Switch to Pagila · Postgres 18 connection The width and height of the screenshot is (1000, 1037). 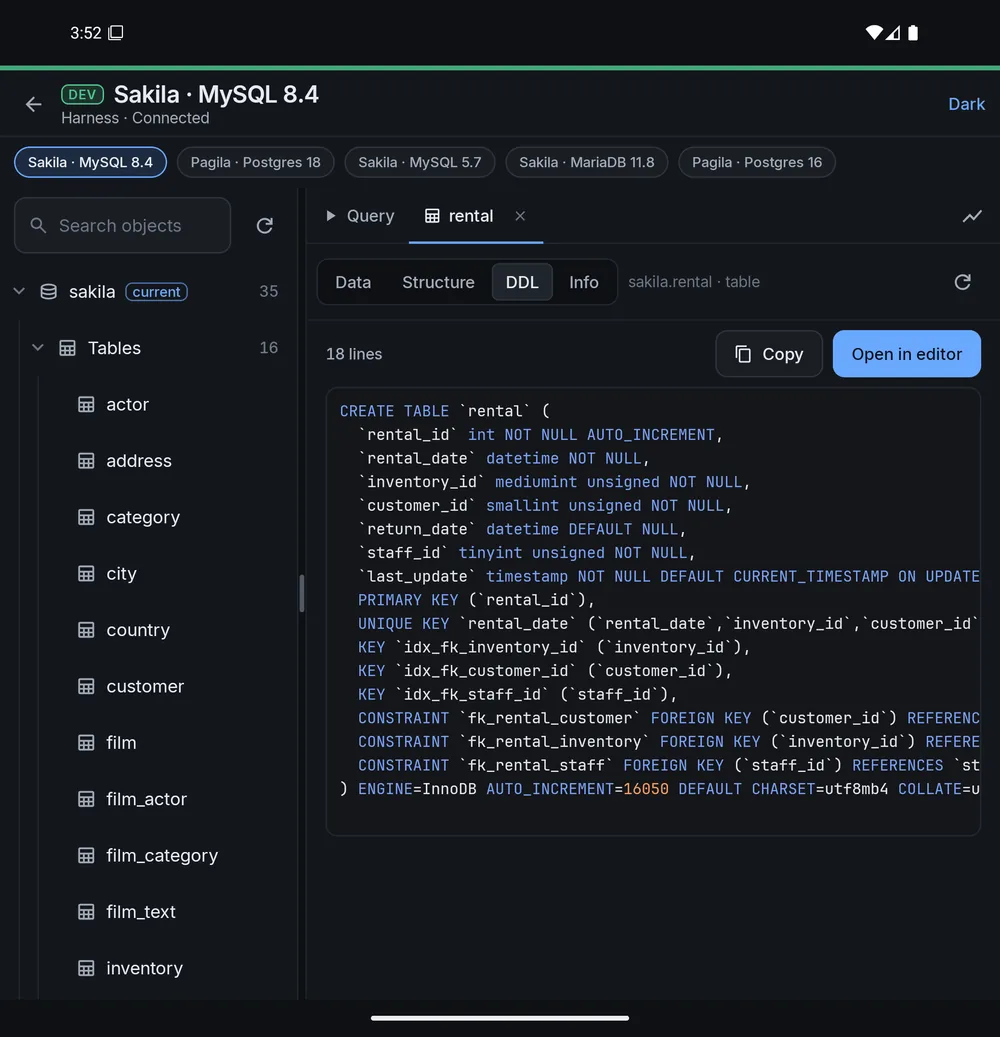tap(255, 162)
